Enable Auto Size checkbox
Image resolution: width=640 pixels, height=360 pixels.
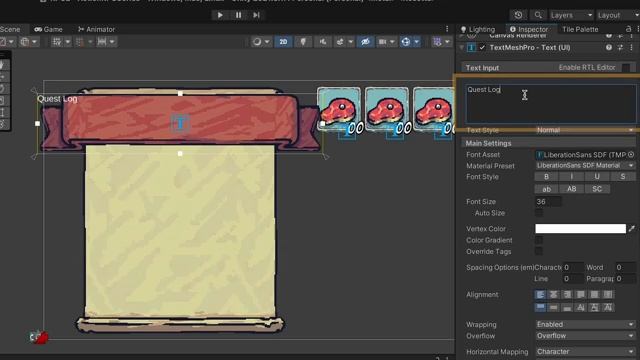tap(539, 213)
